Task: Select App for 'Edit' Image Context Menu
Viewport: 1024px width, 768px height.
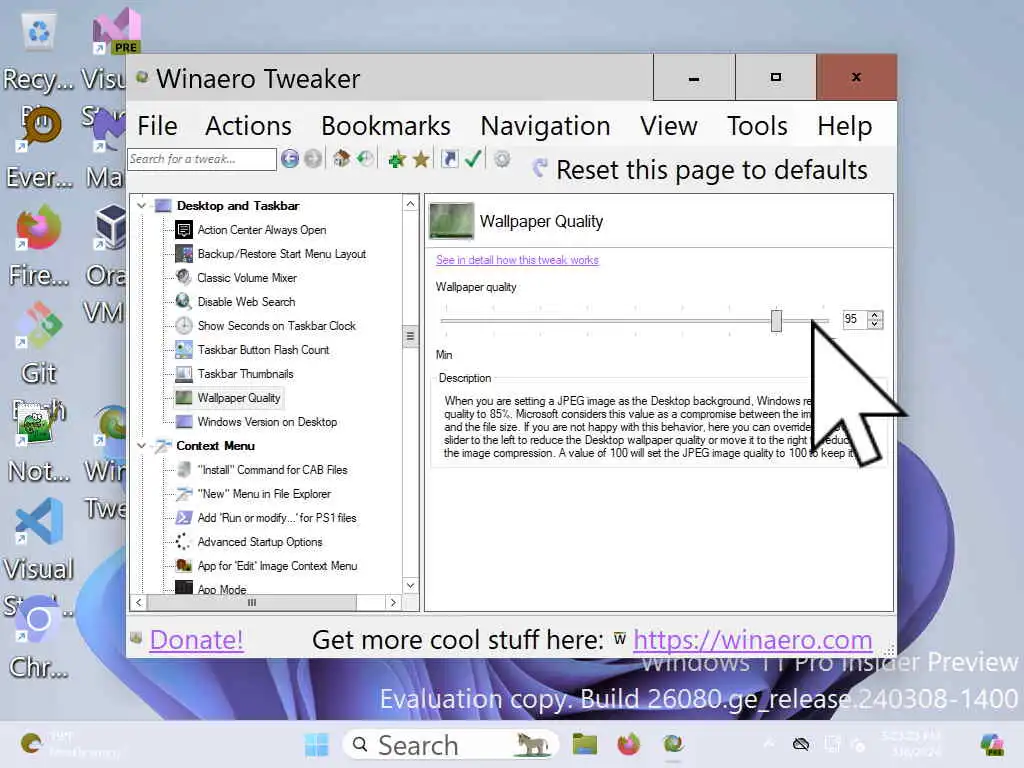Action: point(277,566)
